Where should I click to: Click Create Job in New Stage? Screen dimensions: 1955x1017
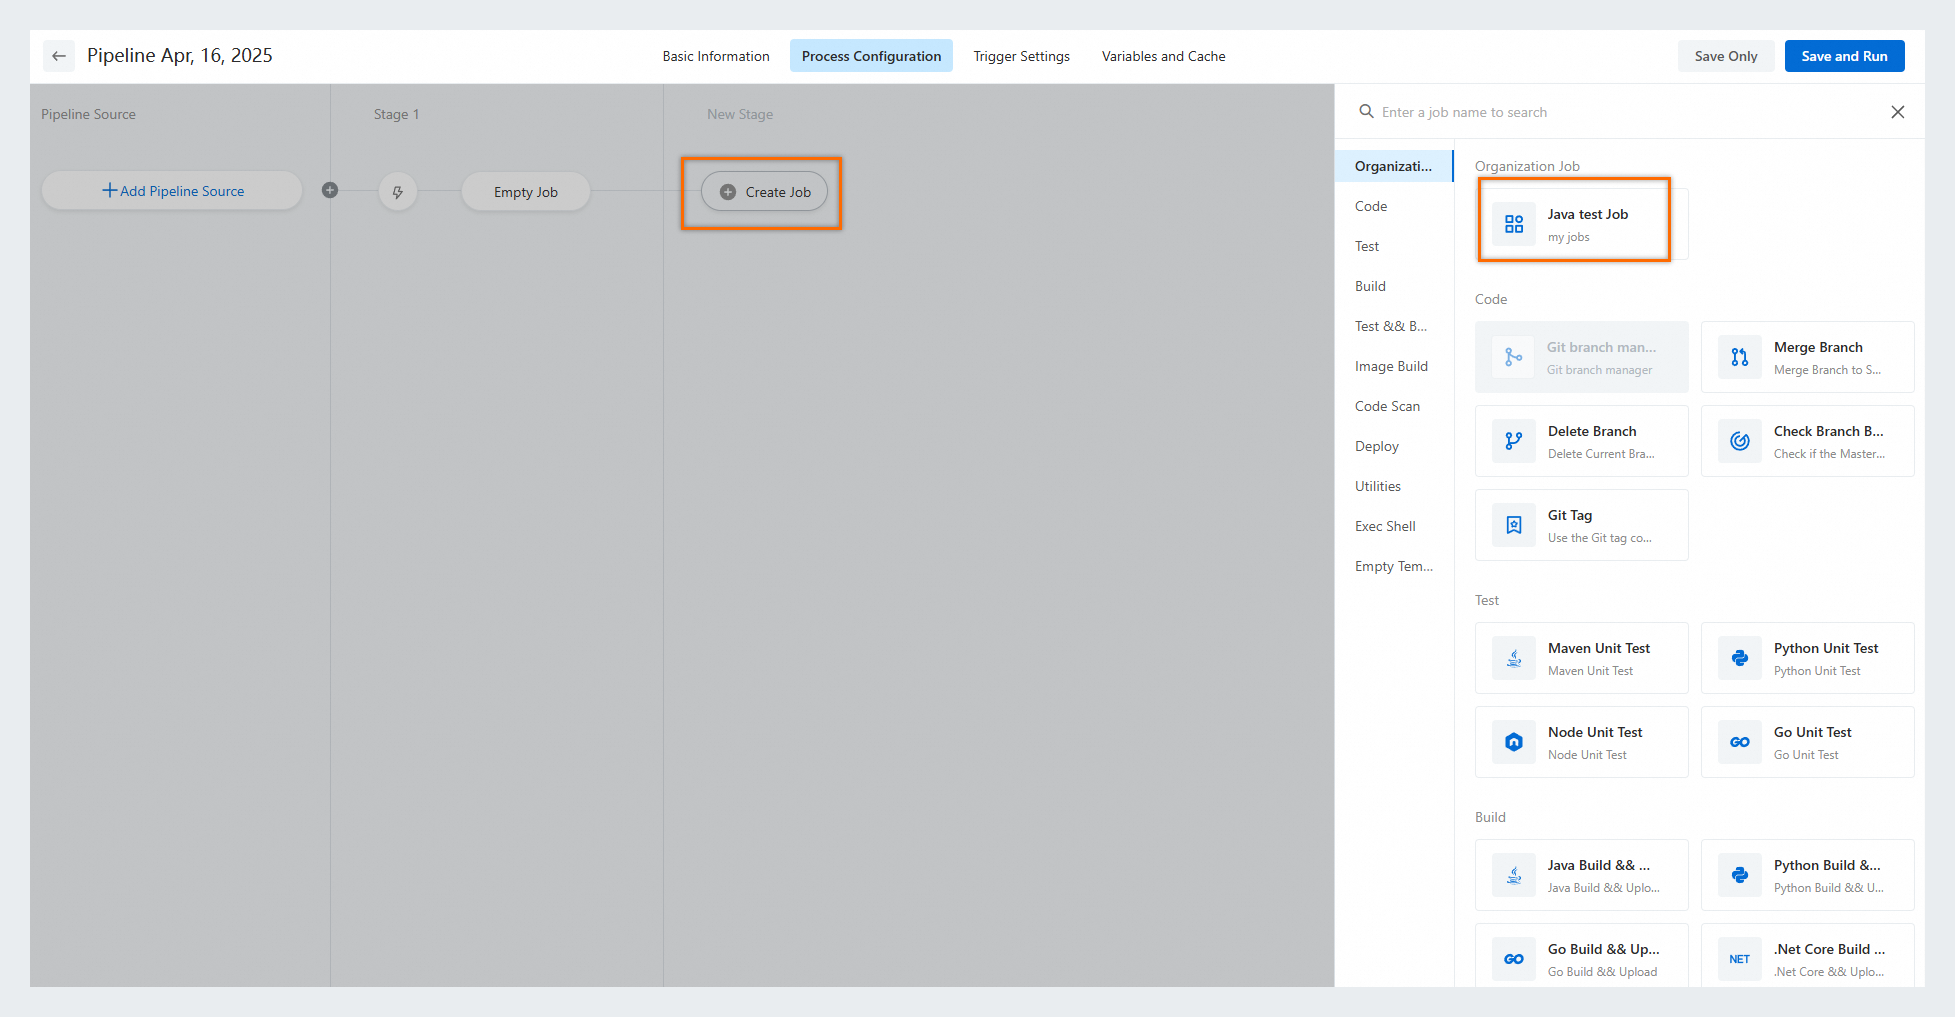tap(765, 192)
